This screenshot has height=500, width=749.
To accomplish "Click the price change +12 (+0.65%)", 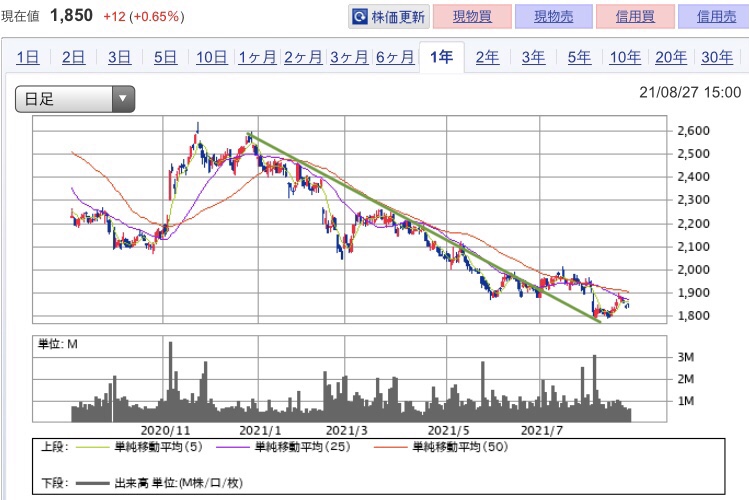I will click(144, 17).
